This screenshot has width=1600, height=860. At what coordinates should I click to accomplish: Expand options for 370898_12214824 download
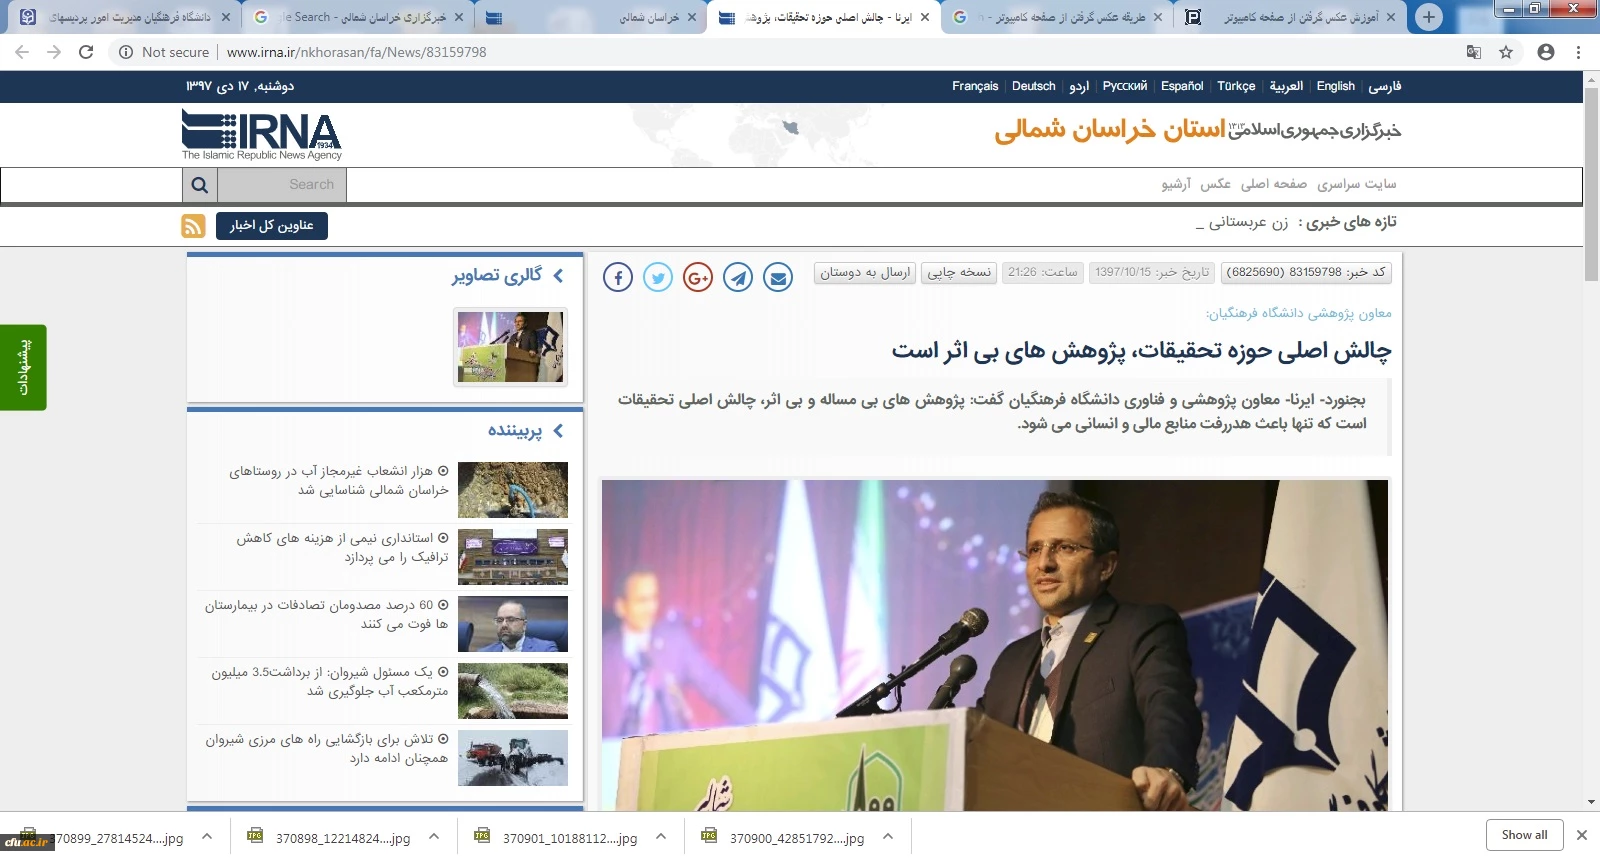[x=434, y=837]
